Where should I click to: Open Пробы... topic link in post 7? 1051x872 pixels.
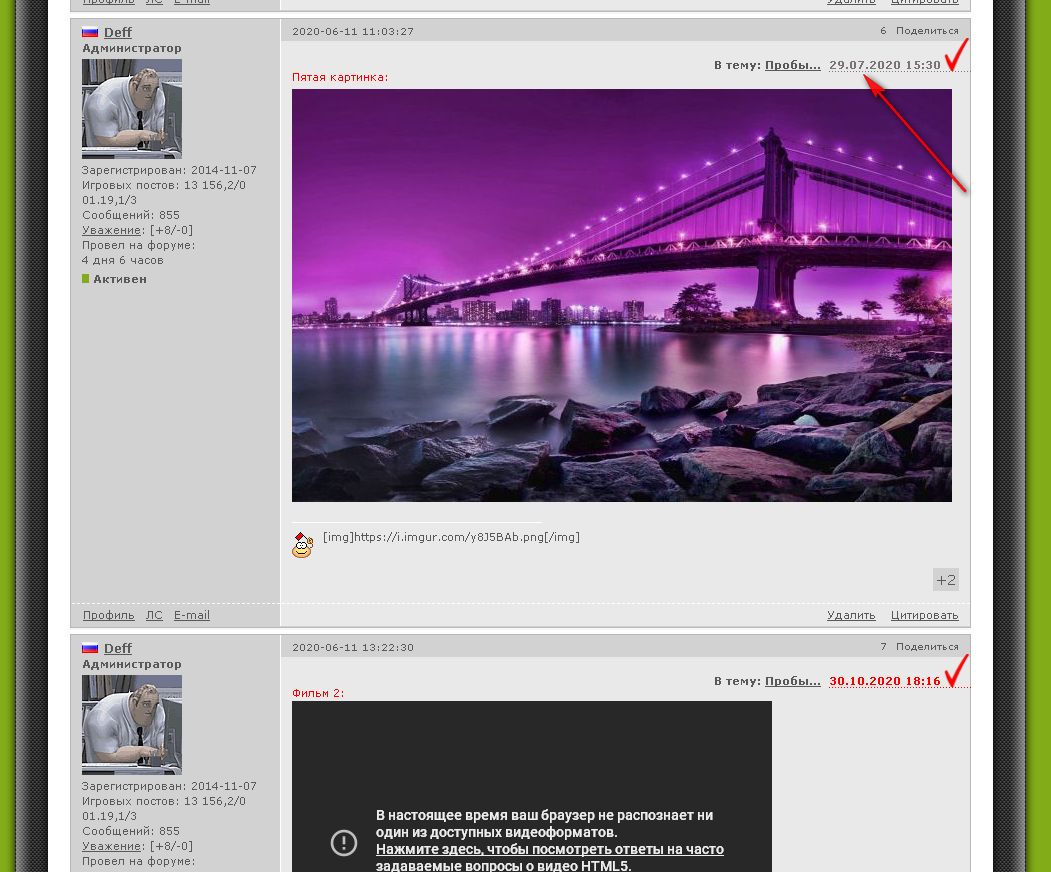pyautogui.click(x=792, y=681)
